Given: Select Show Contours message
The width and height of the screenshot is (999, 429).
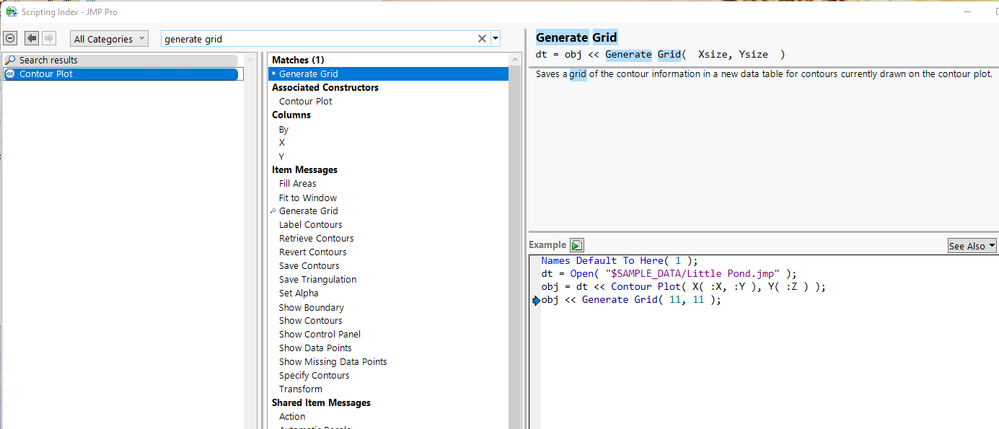Looking at the screenshot, I should tap(310, 321).
